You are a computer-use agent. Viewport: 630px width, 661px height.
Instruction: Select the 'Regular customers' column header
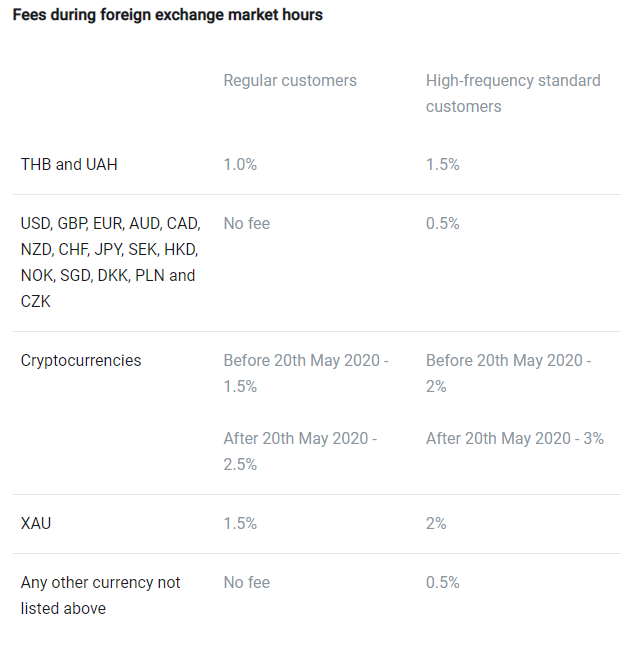[x=290, y=81]
